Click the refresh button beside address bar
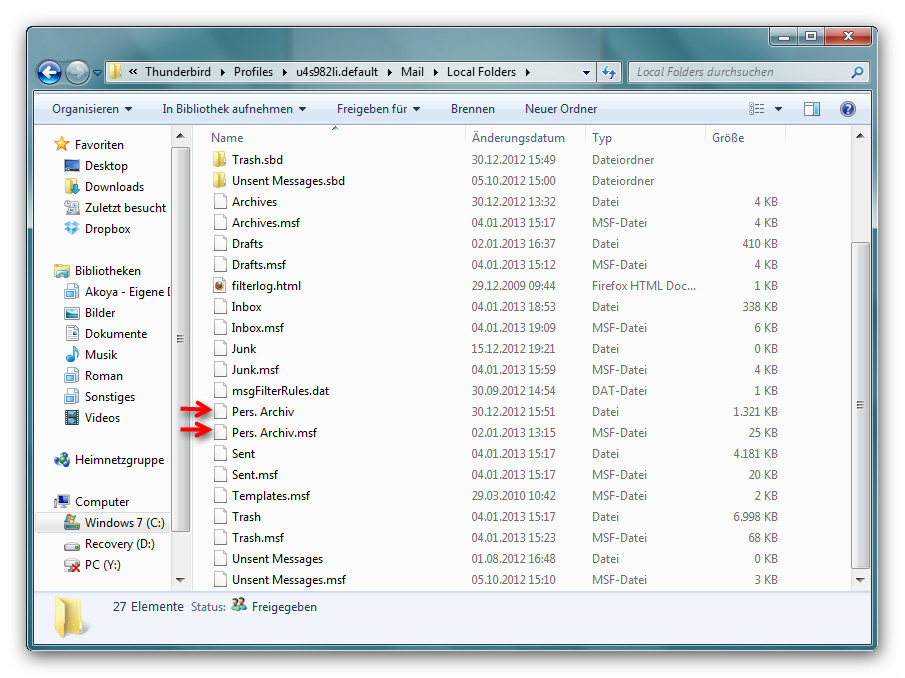 [x=609, y=72]
